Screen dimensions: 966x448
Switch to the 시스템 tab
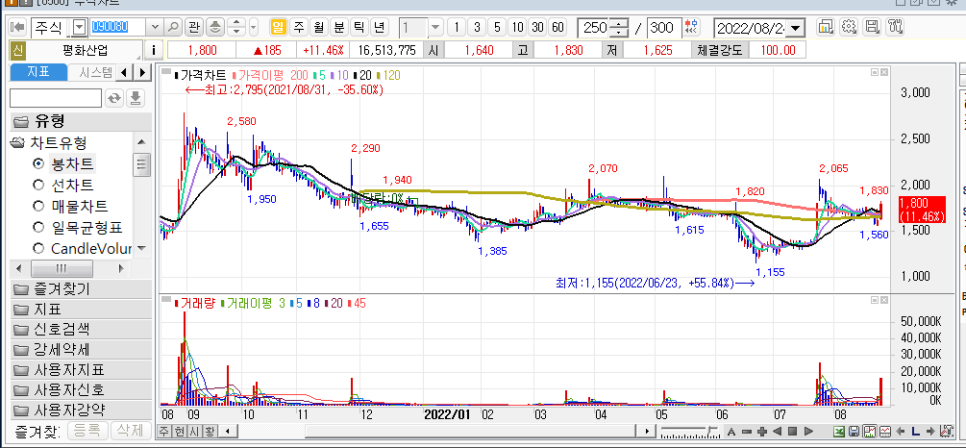click(x=92, y=72)
